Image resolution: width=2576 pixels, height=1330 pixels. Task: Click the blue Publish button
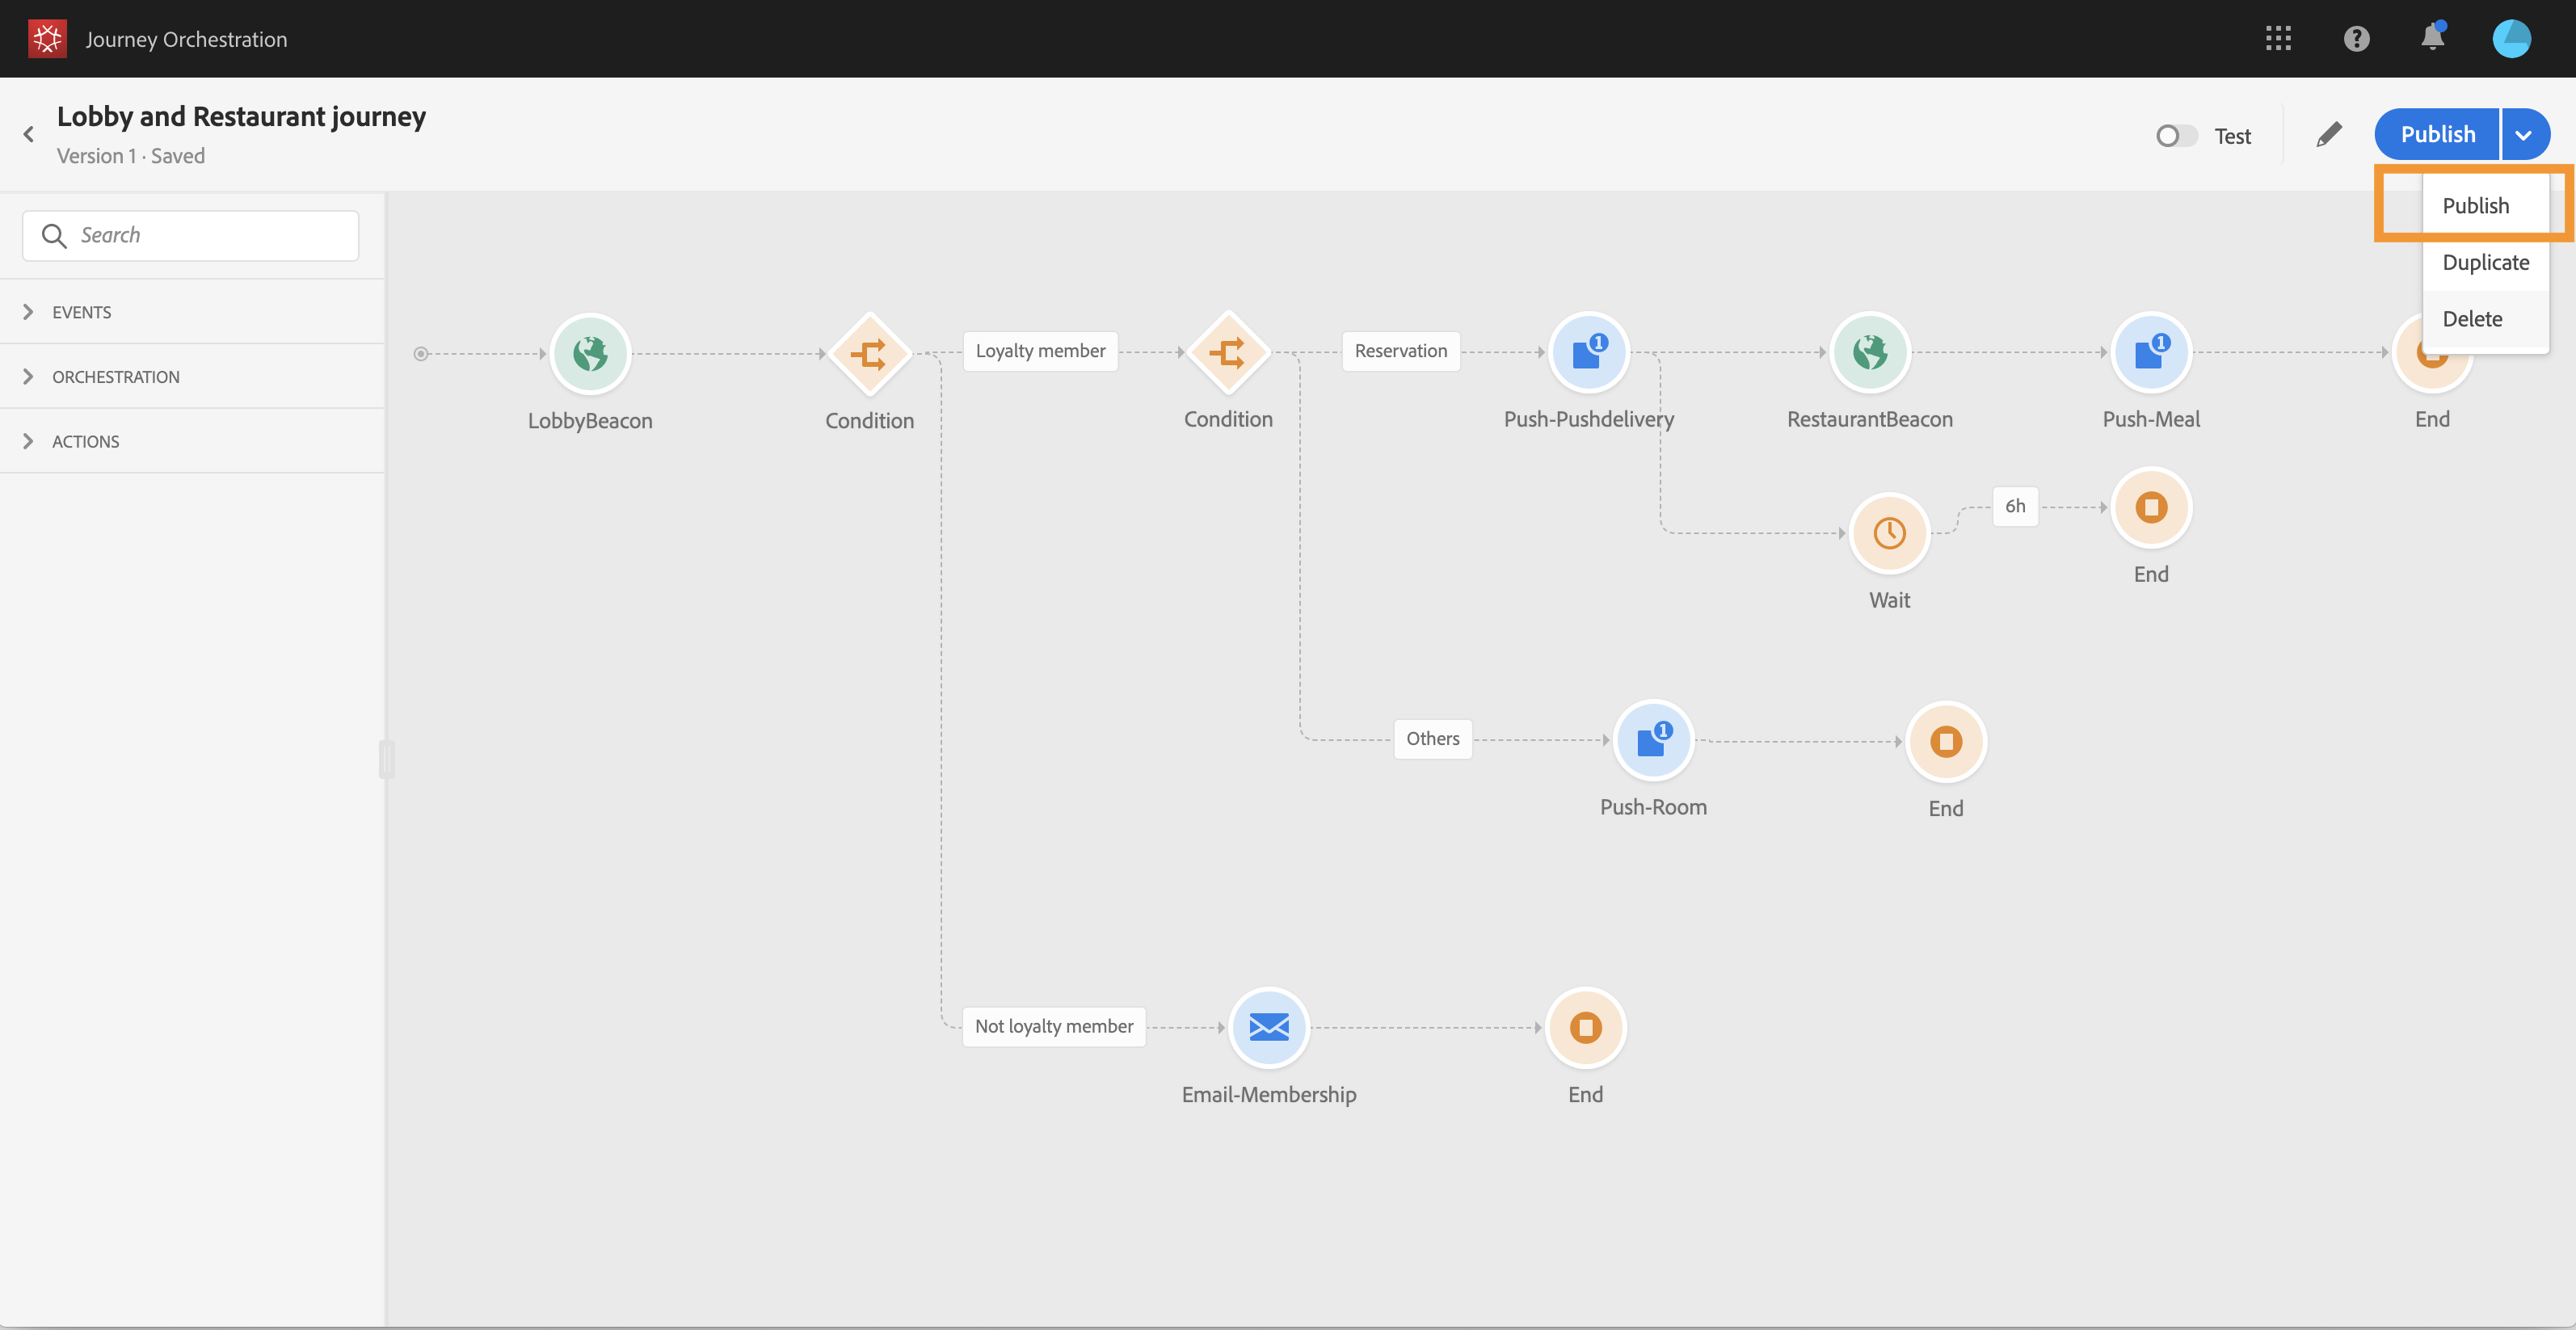click(x=2437, y=135)
